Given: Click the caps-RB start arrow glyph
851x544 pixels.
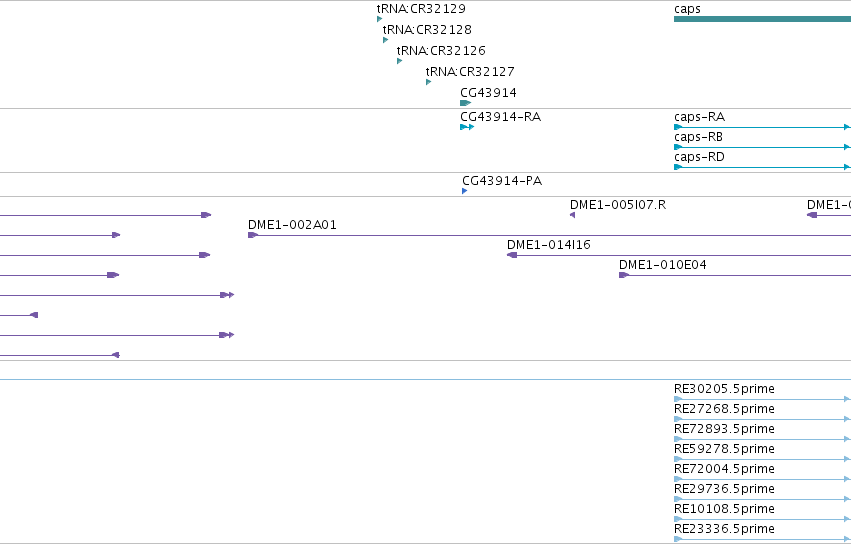Looking at the screenshot, I should click(x=678, y=147).
